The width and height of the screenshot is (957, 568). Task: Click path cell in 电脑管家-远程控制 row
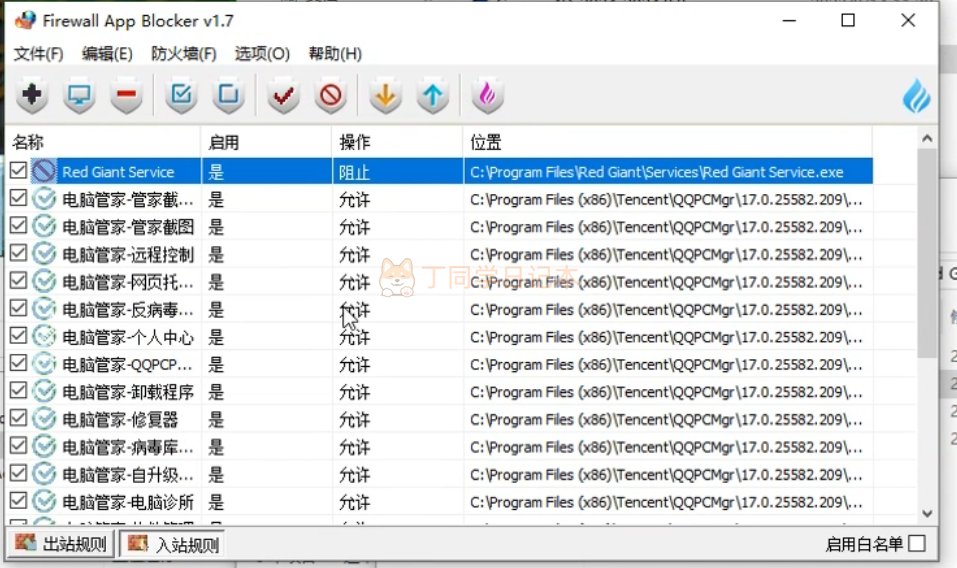pos(666,254)
